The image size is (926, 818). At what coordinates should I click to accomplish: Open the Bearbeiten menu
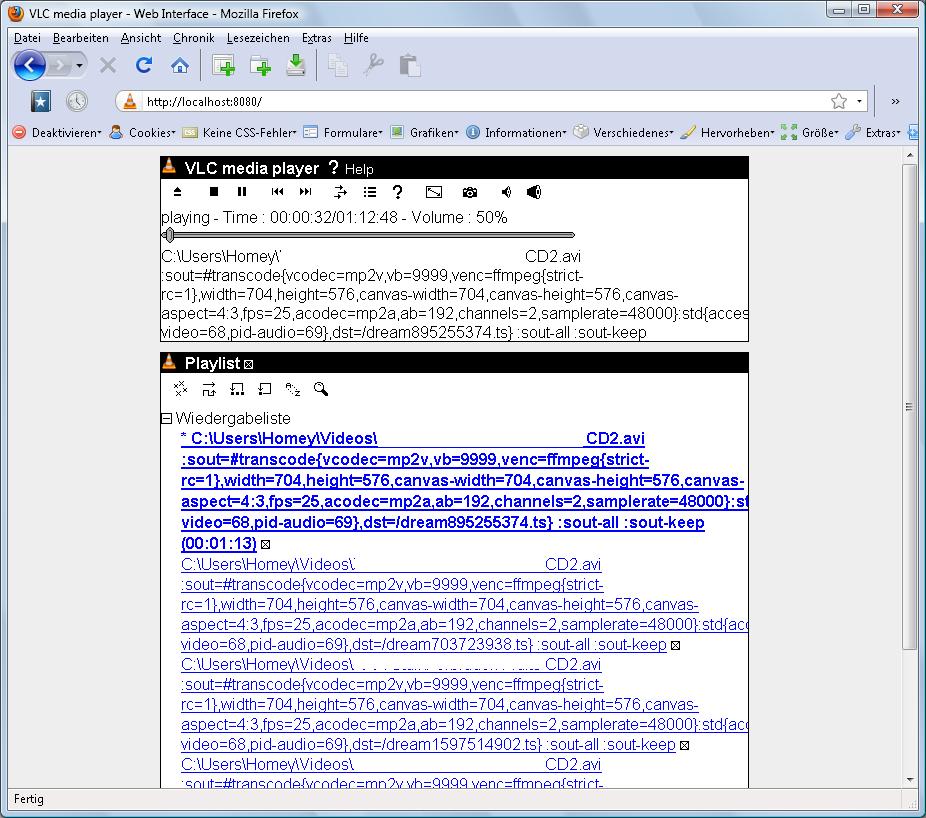80,38
